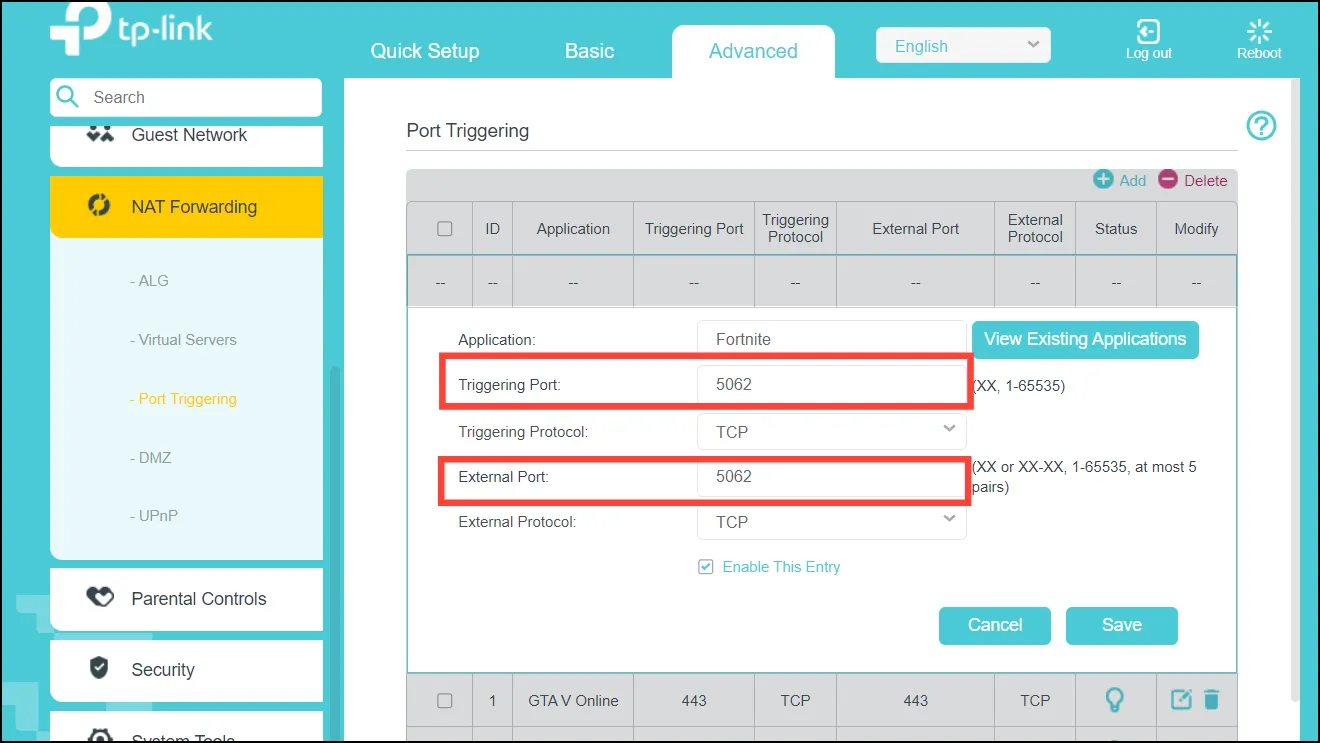Screen dimensions: 1320x743
Task: Open the help question mark icon
Action: (1261, 126)
